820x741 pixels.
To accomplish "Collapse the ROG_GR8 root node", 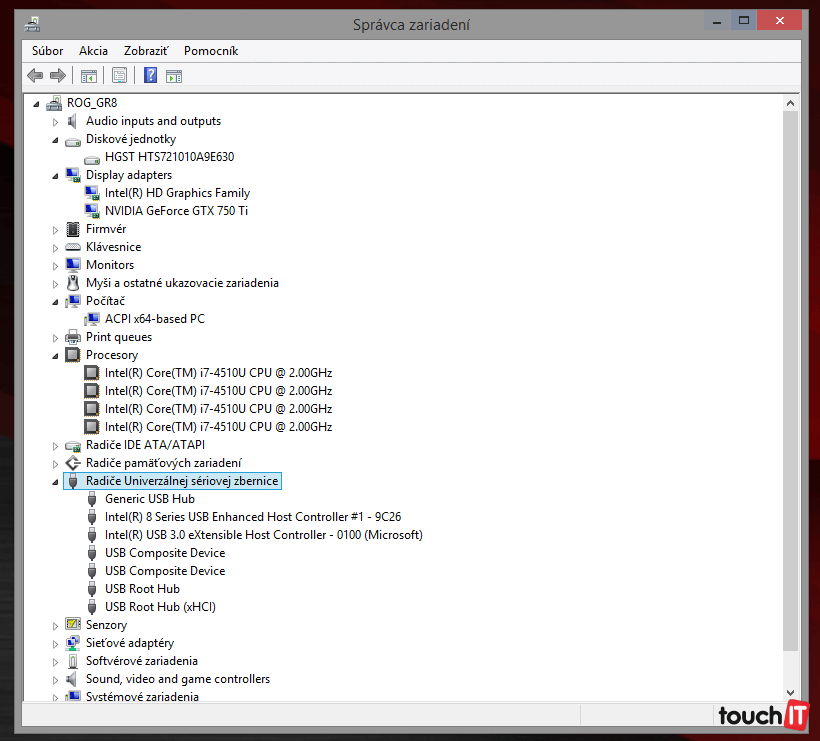I will tap(37, 104).
